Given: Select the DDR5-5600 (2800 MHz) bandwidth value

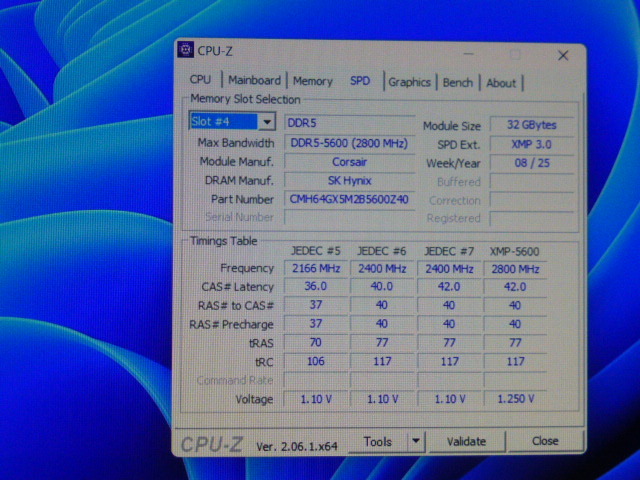Looking at the screenshot, I should pyautogui.click(x=349, y=143).
